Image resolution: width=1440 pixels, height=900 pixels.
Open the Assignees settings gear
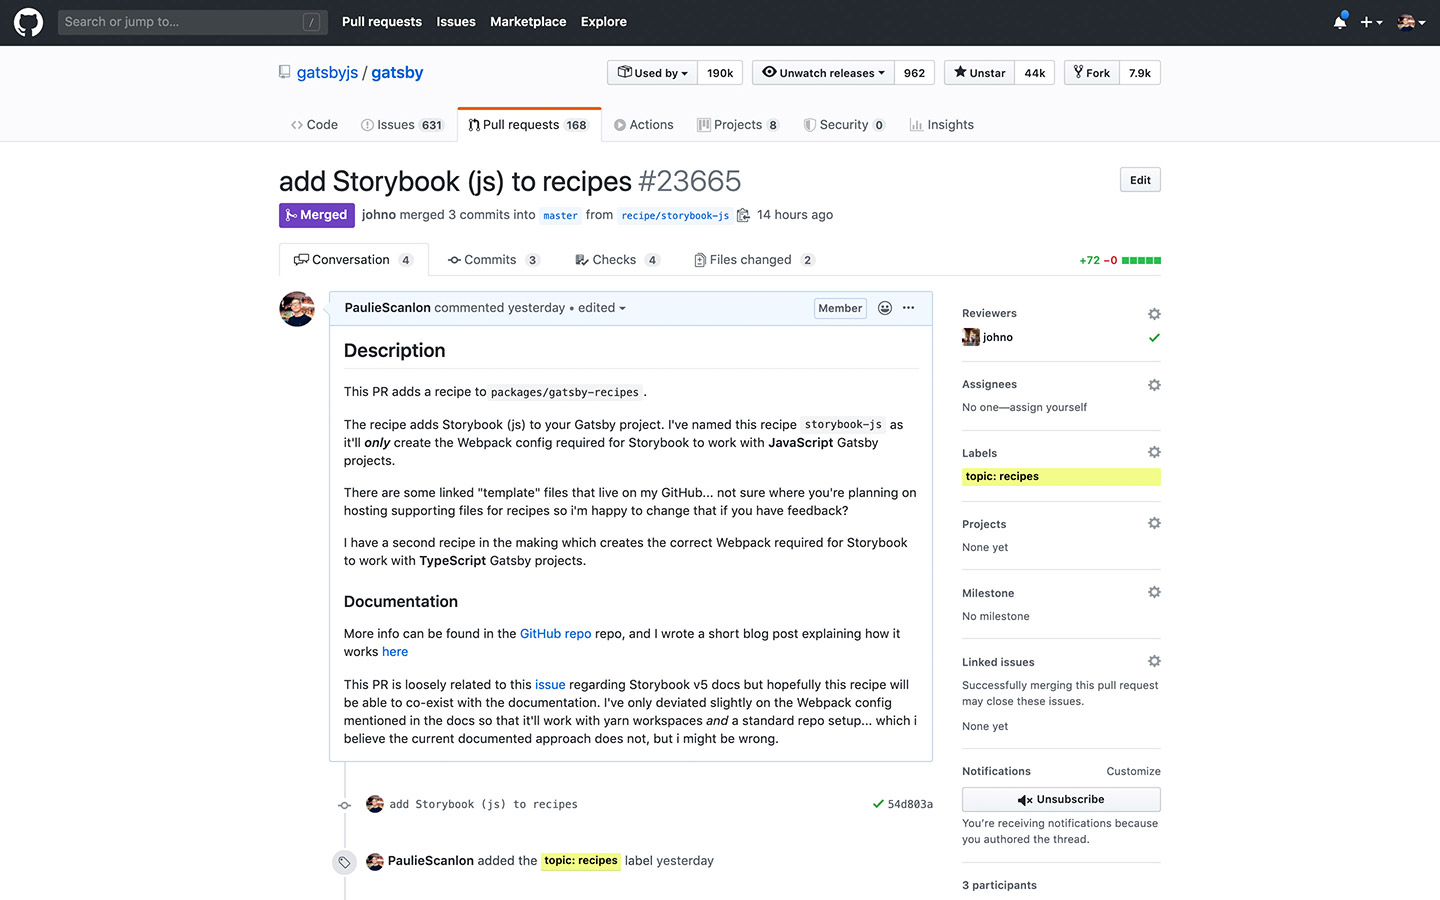pos(1154,385)
